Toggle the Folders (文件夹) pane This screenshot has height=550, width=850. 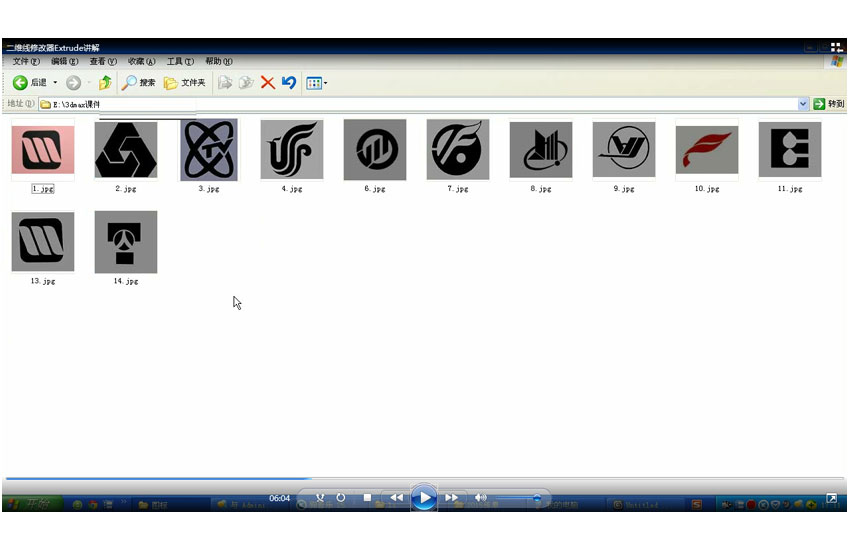tap(184, 82)
